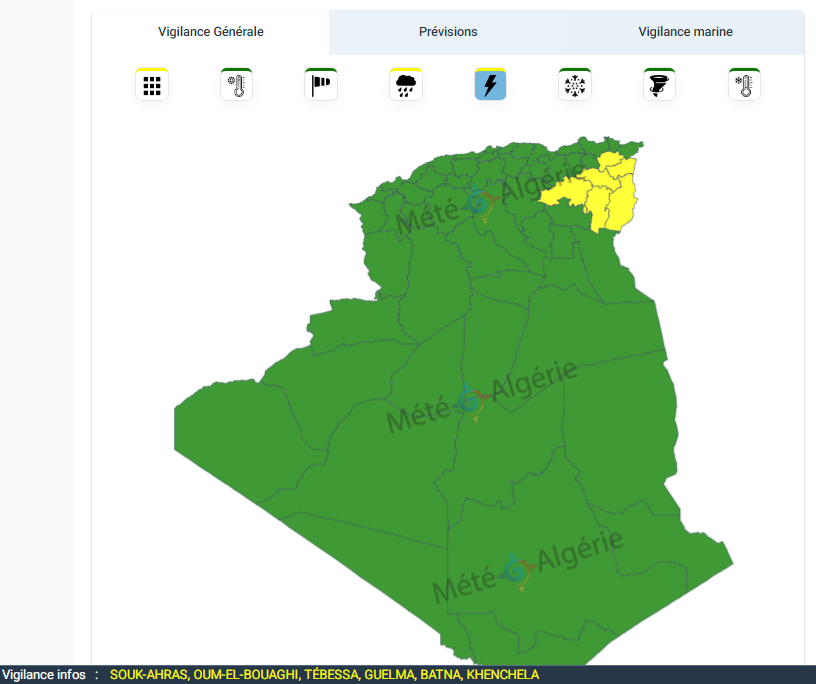The height and width of the screenshot is (684, 816).
Task: Open the Vigilance Générale tab
Action: coord(211,32)
